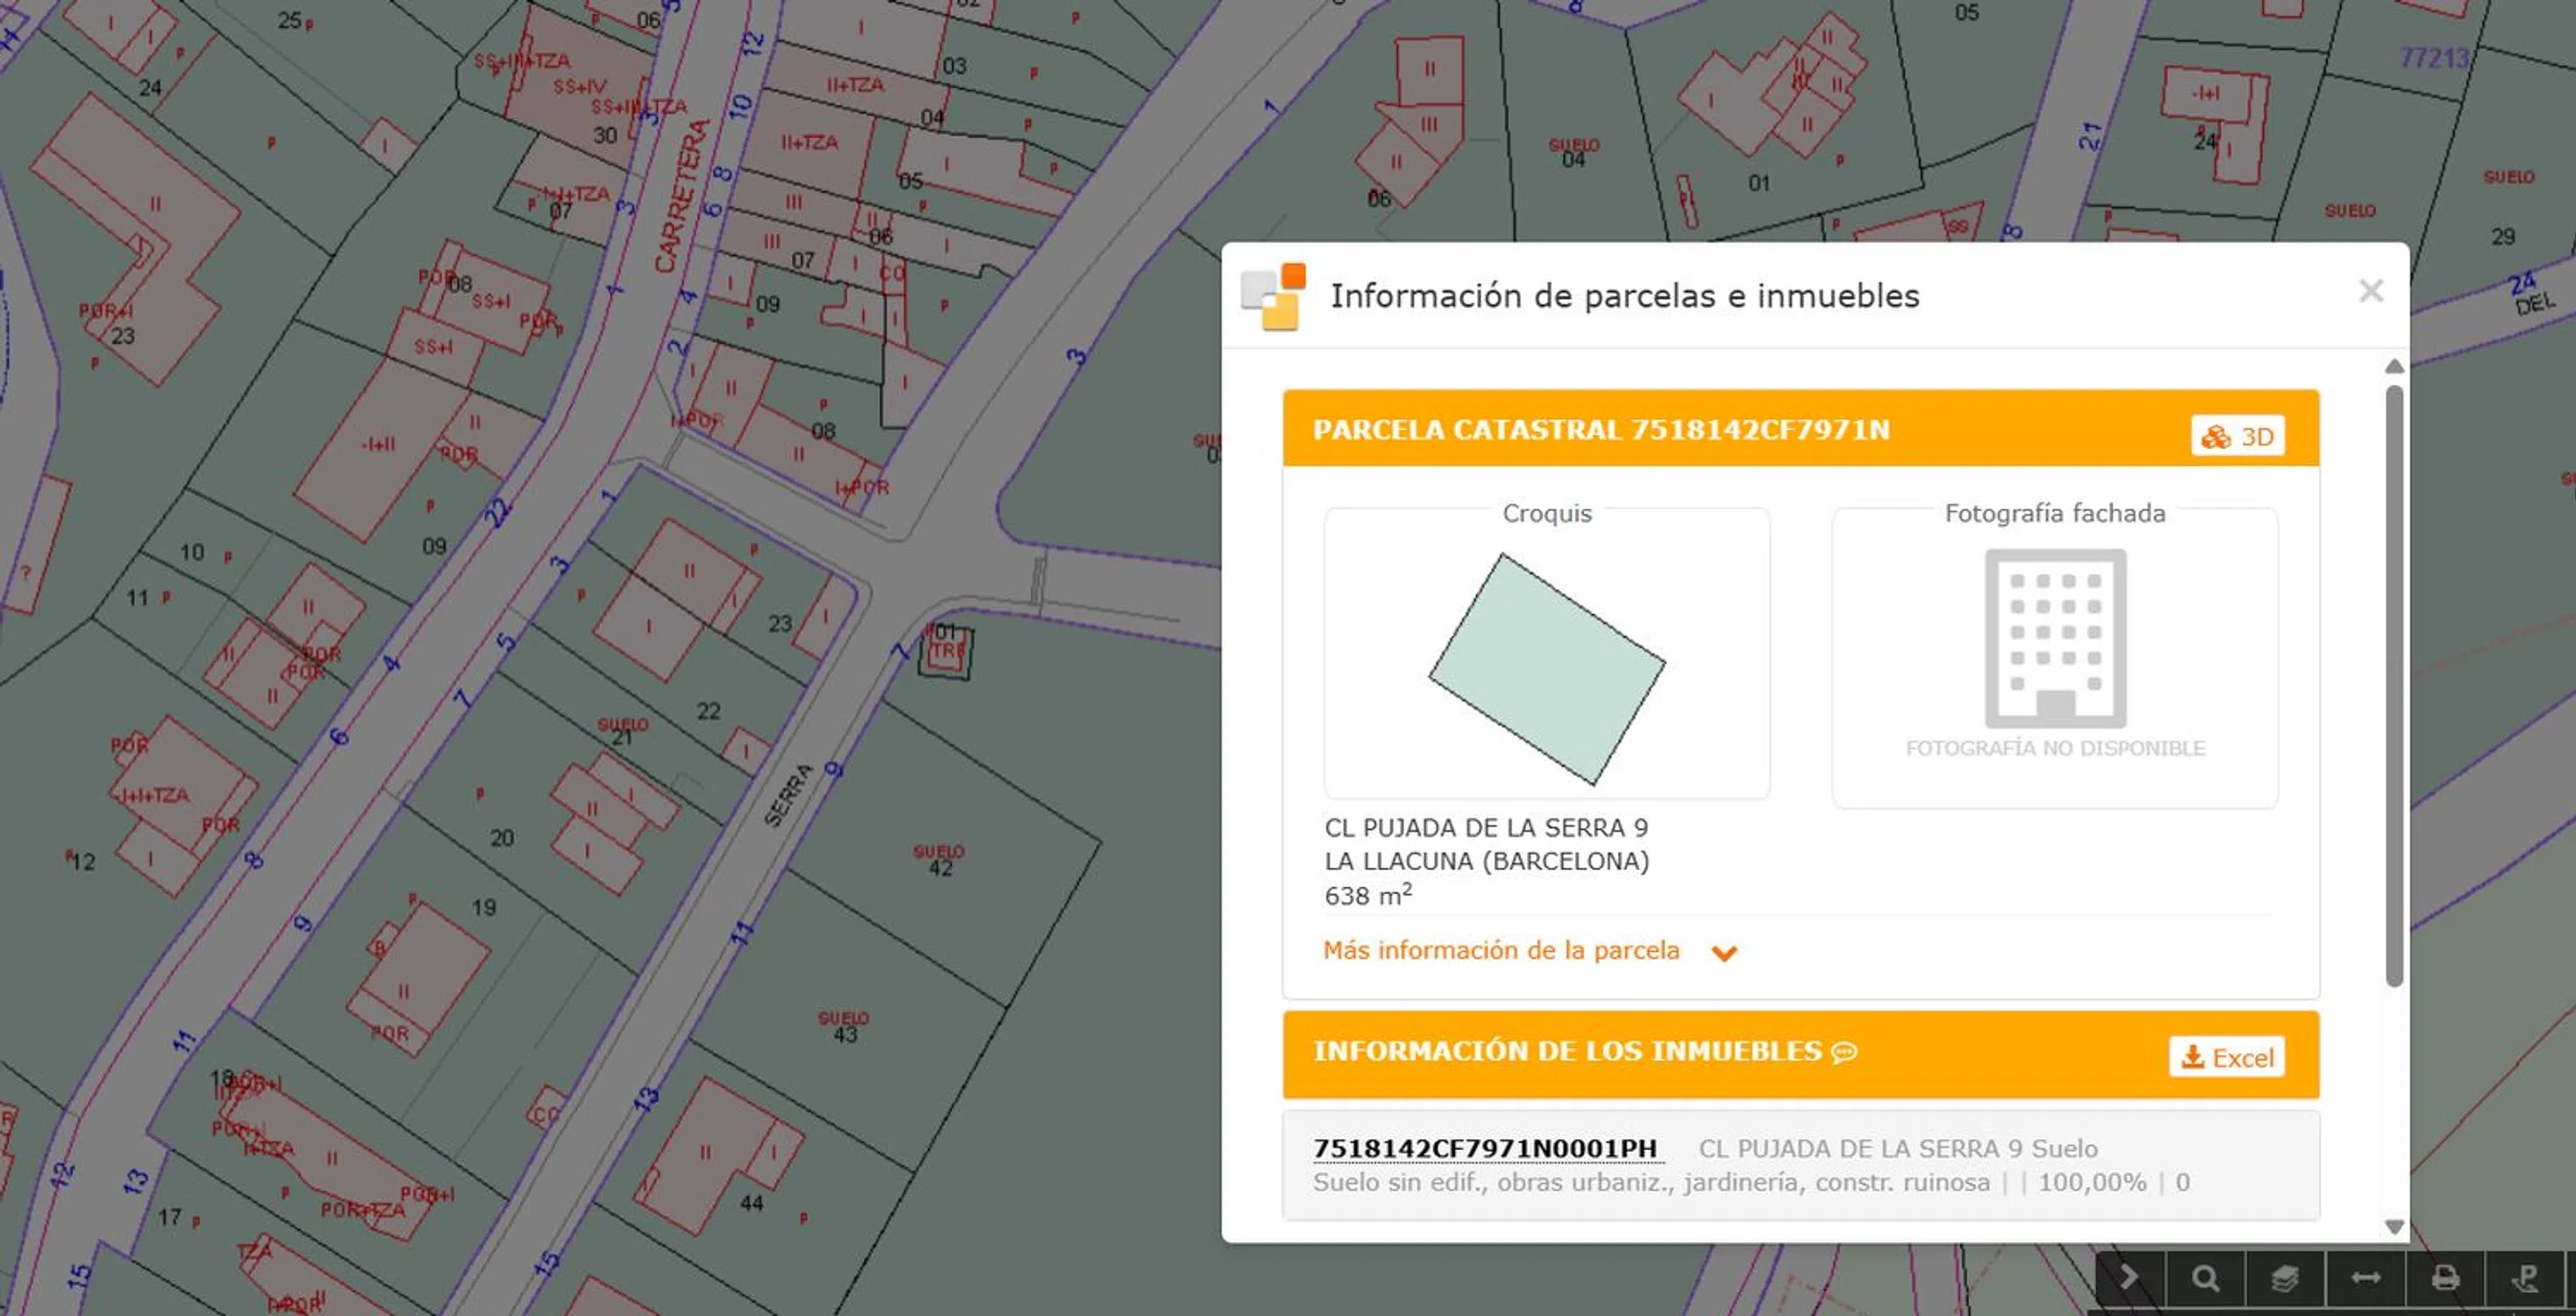
Task: Collapse the bottom toolbar with the chevron arrow
Action: 2130,1277
